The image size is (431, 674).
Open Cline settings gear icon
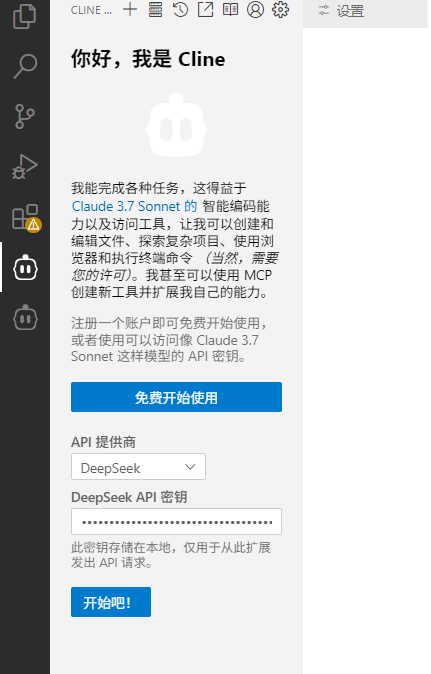281,9
